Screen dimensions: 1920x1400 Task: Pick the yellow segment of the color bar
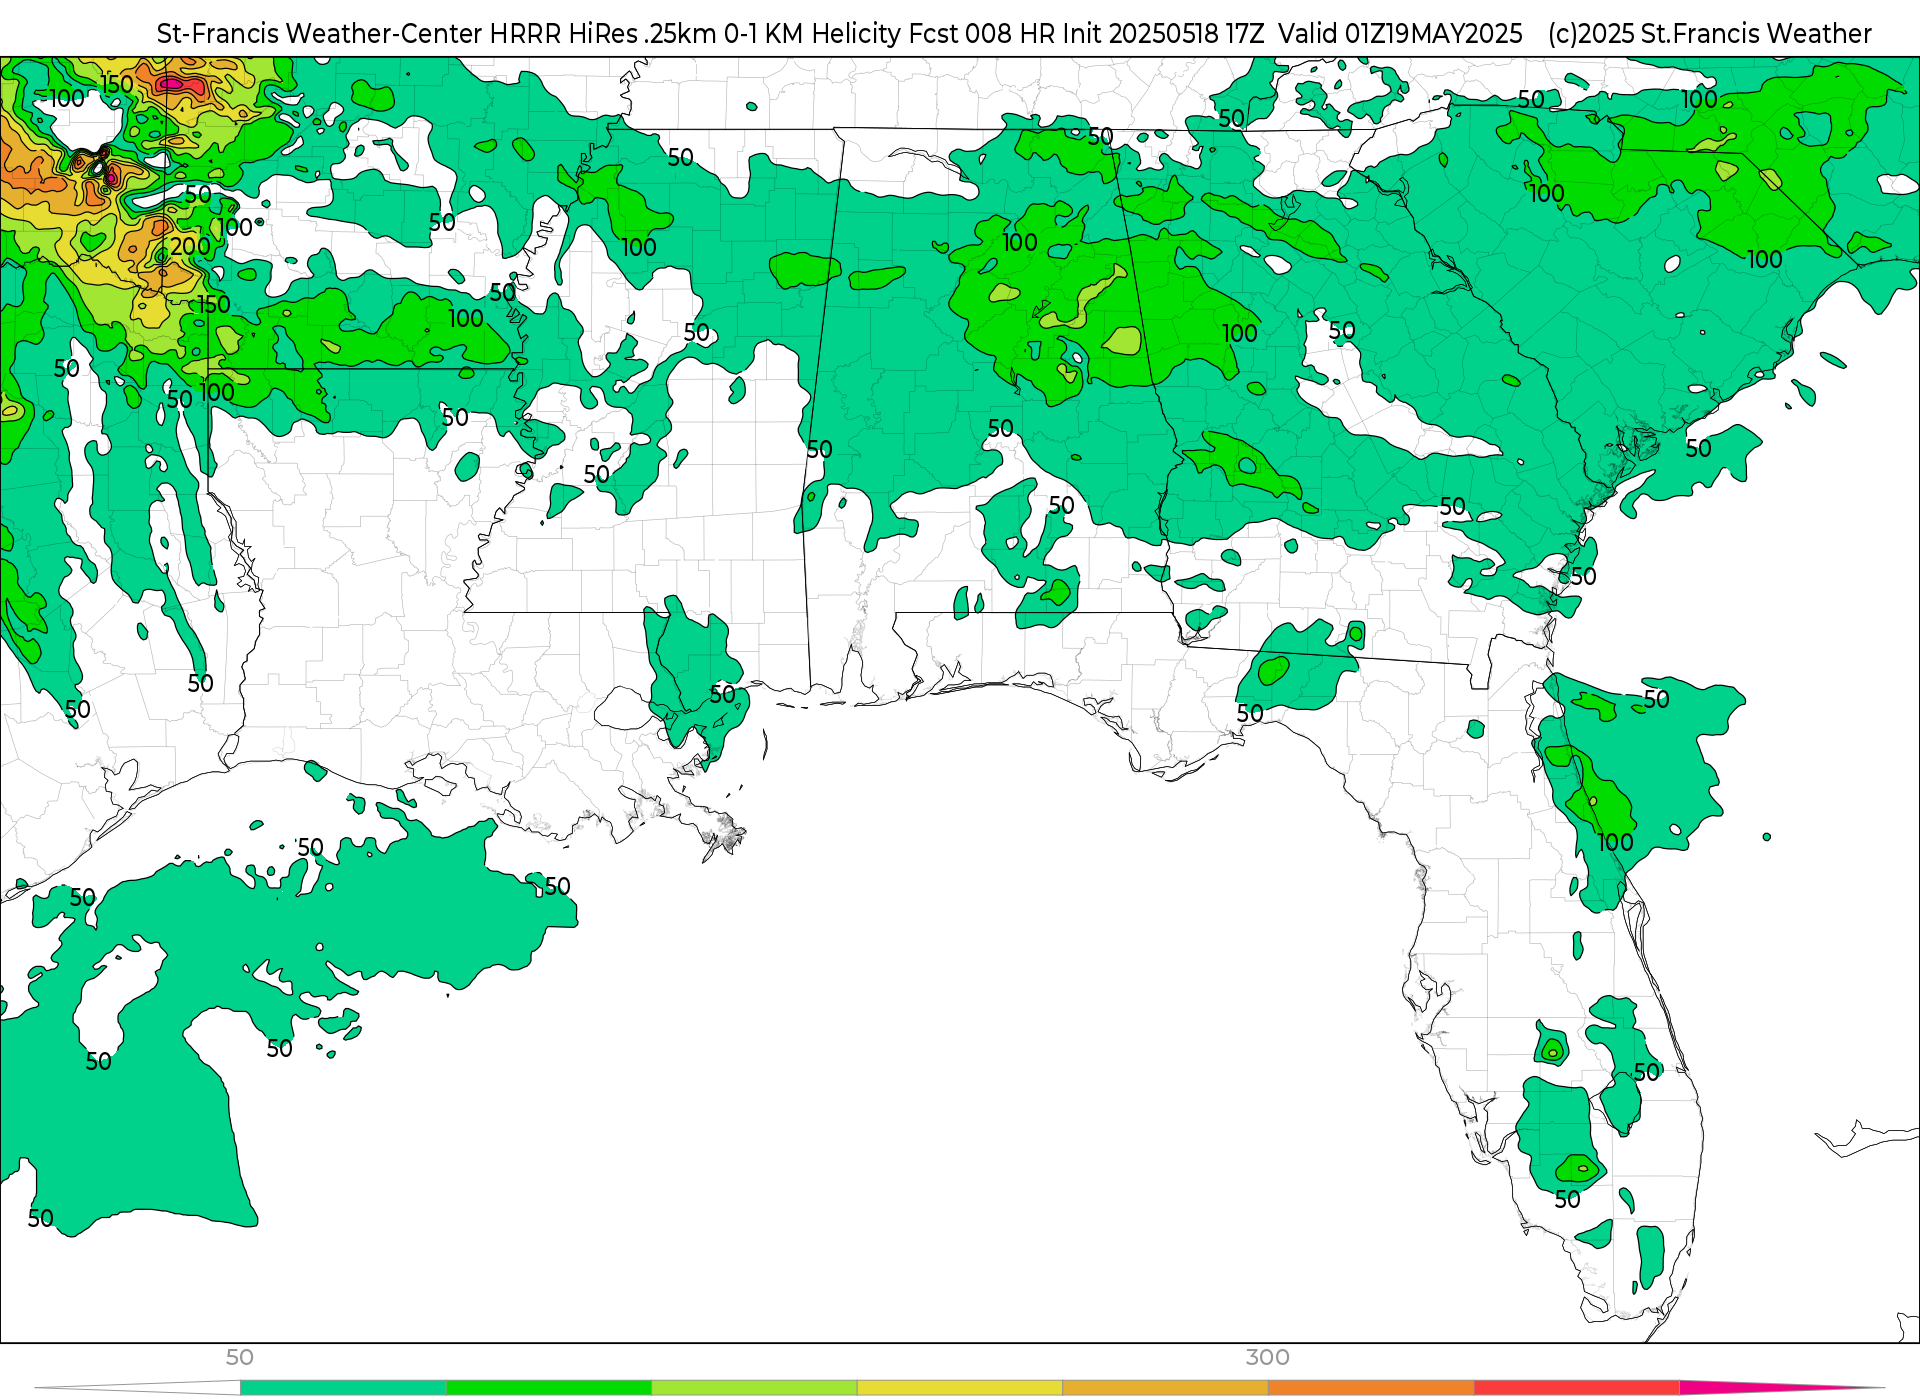pyautogui.click(x=960, y=1388)
